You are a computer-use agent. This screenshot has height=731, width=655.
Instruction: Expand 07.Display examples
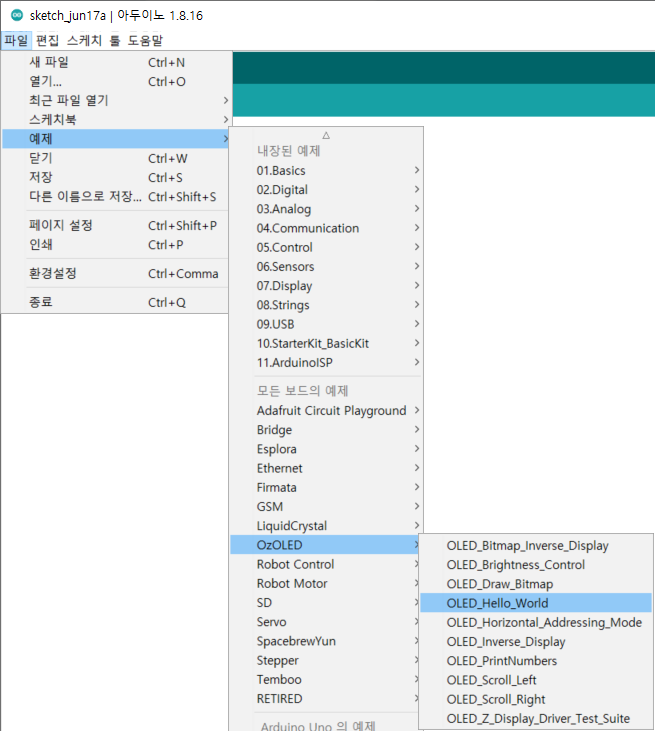pyautogui.click(x=326, y=285)
